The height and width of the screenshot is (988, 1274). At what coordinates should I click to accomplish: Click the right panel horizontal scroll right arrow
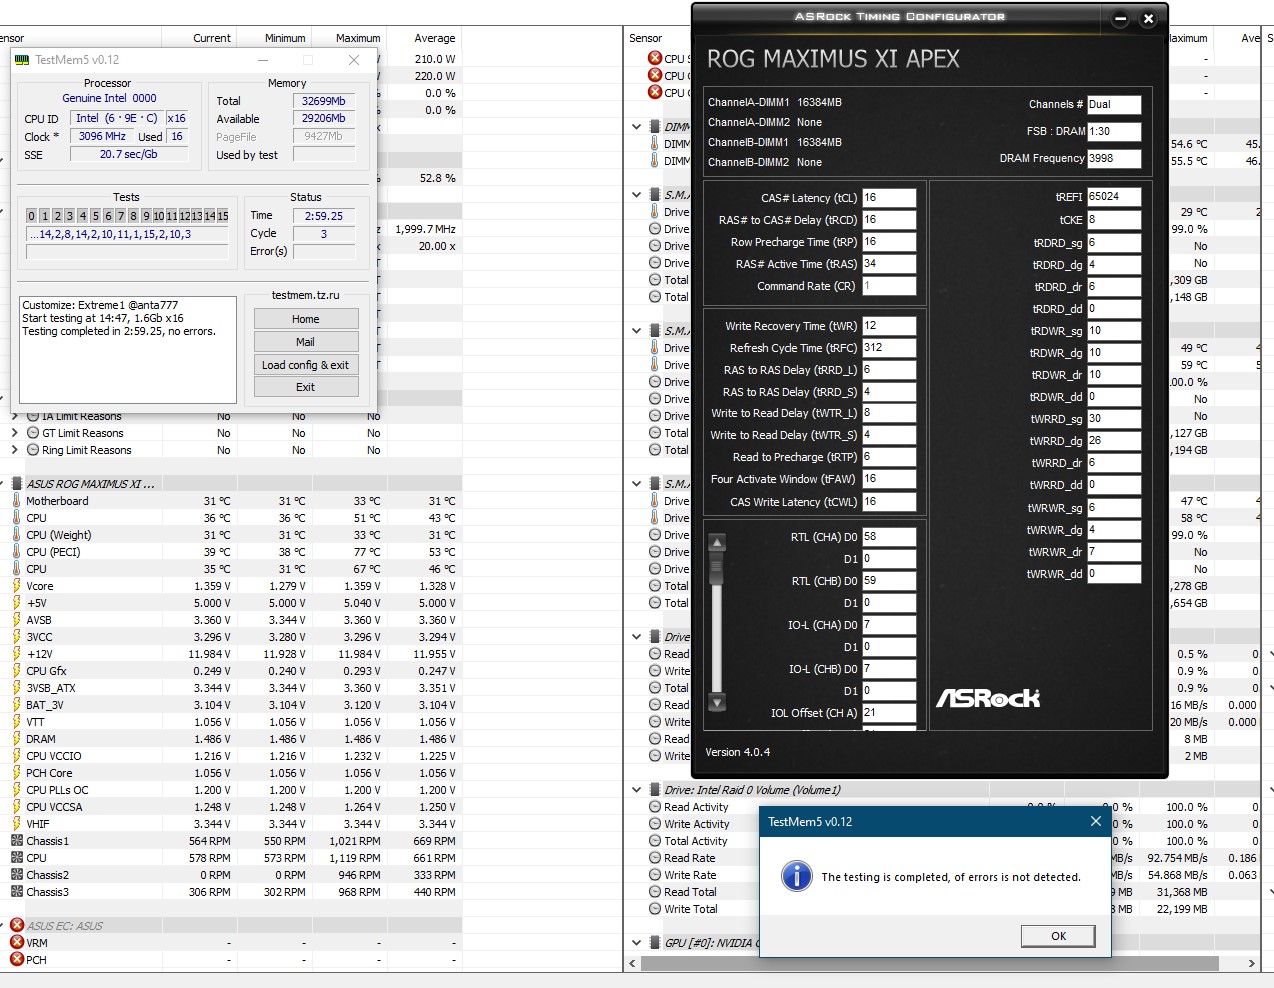point(1251,963)
